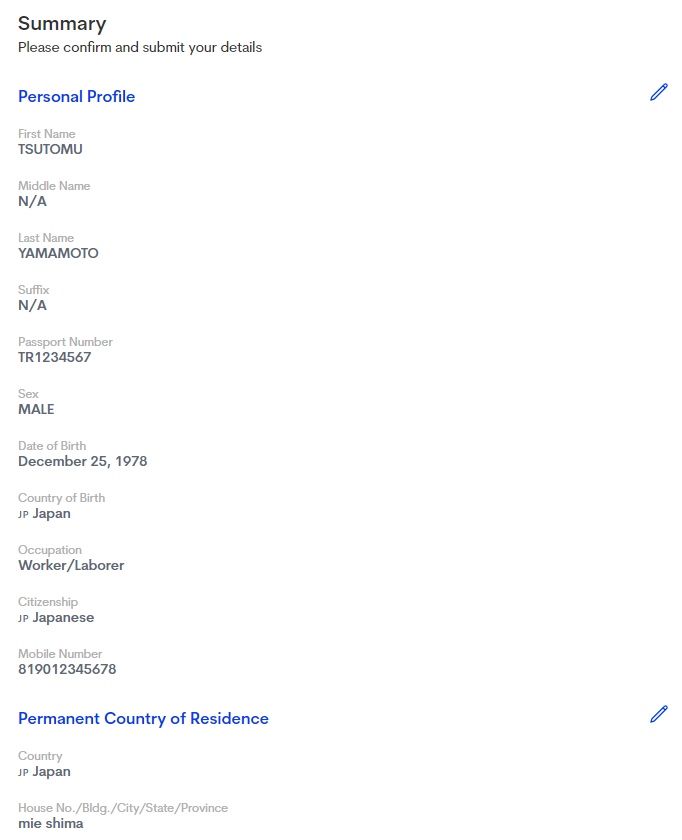Click the N/A value under Suffix

[32, 306]
